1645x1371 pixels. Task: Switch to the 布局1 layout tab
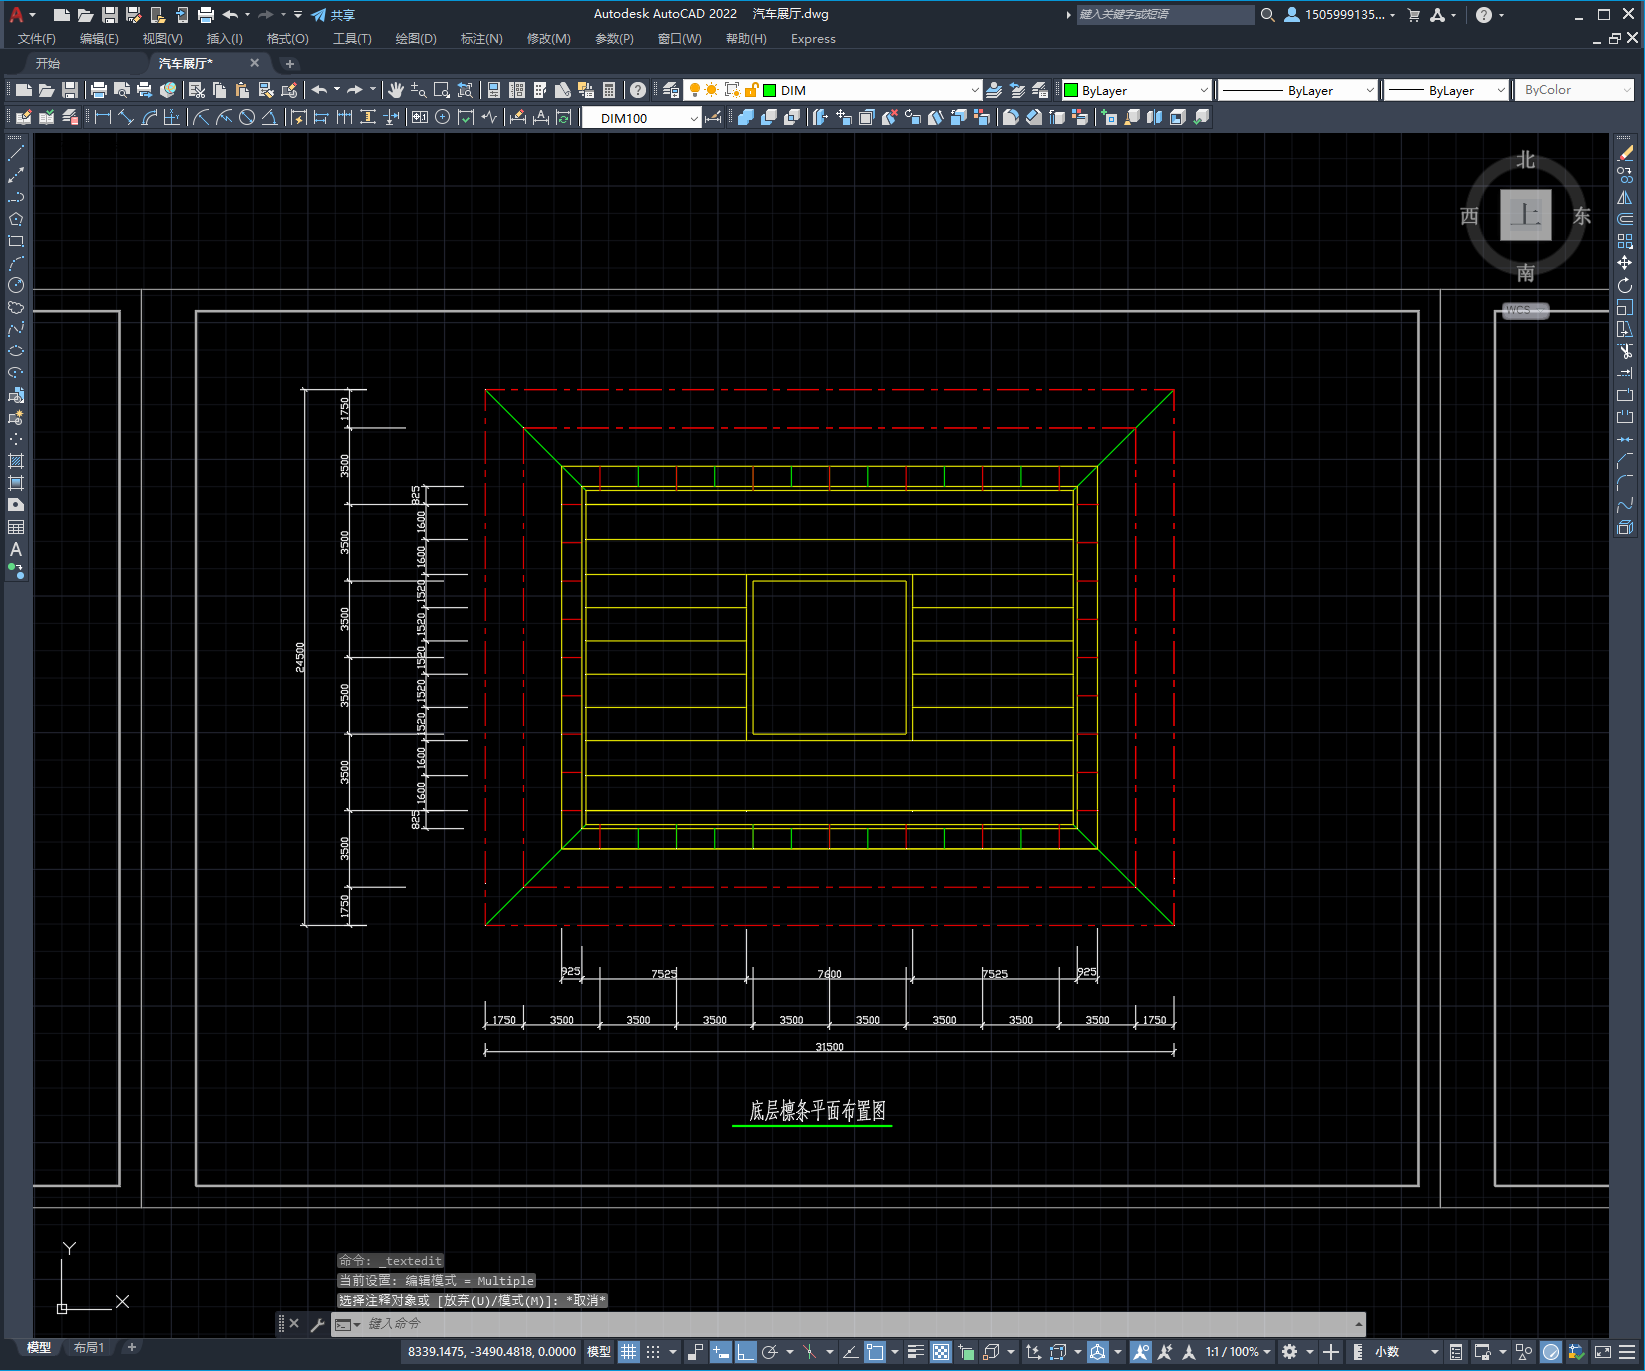89,1347
